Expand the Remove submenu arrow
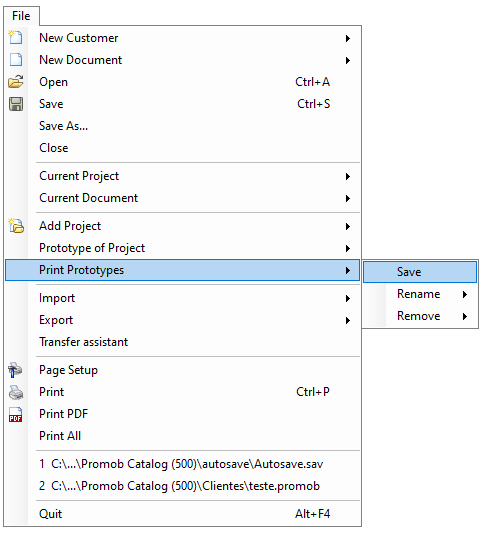 [464, 316]
